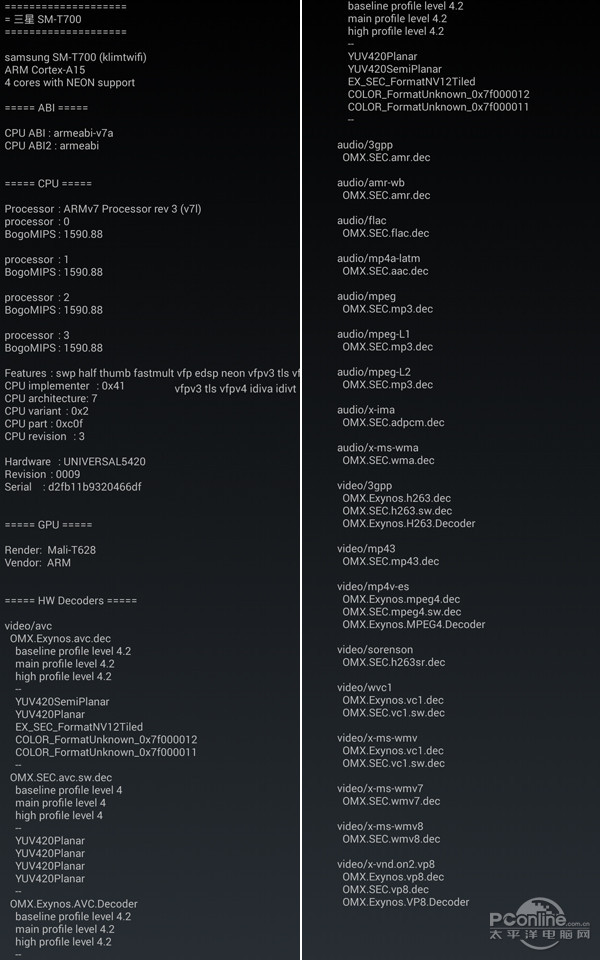Select the Render Mali-T628 line
This screenshot has width=600, height=960.
(50, 550)
